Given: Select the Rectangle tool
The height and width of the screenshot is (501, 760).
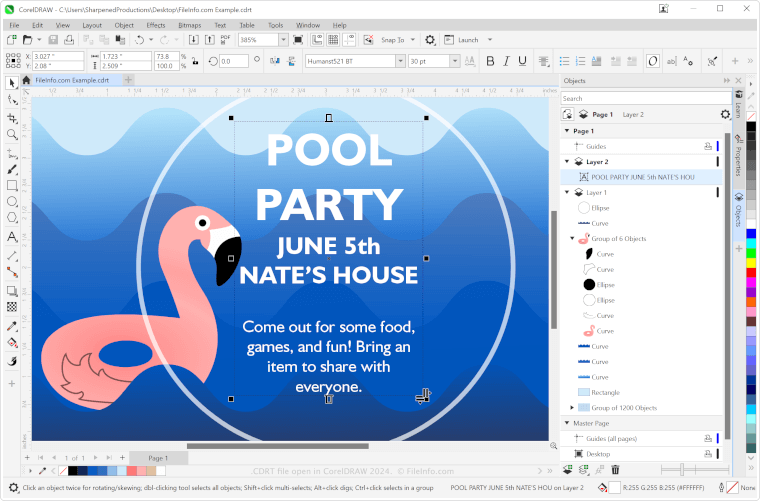Looking at the screenshot, I should point(12,185).
